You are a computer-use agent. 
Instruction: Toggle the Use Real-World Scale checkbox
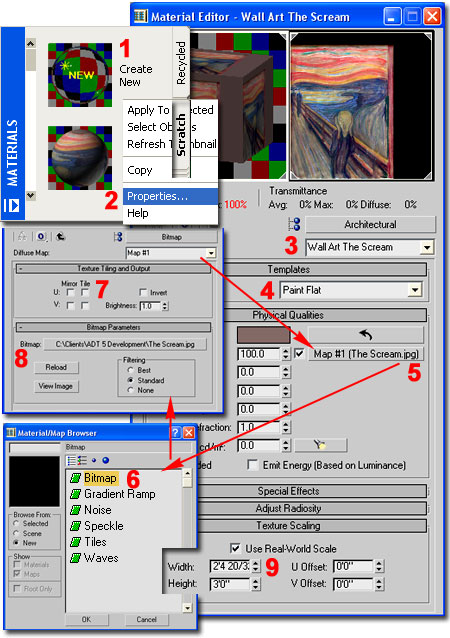point(235,548)
